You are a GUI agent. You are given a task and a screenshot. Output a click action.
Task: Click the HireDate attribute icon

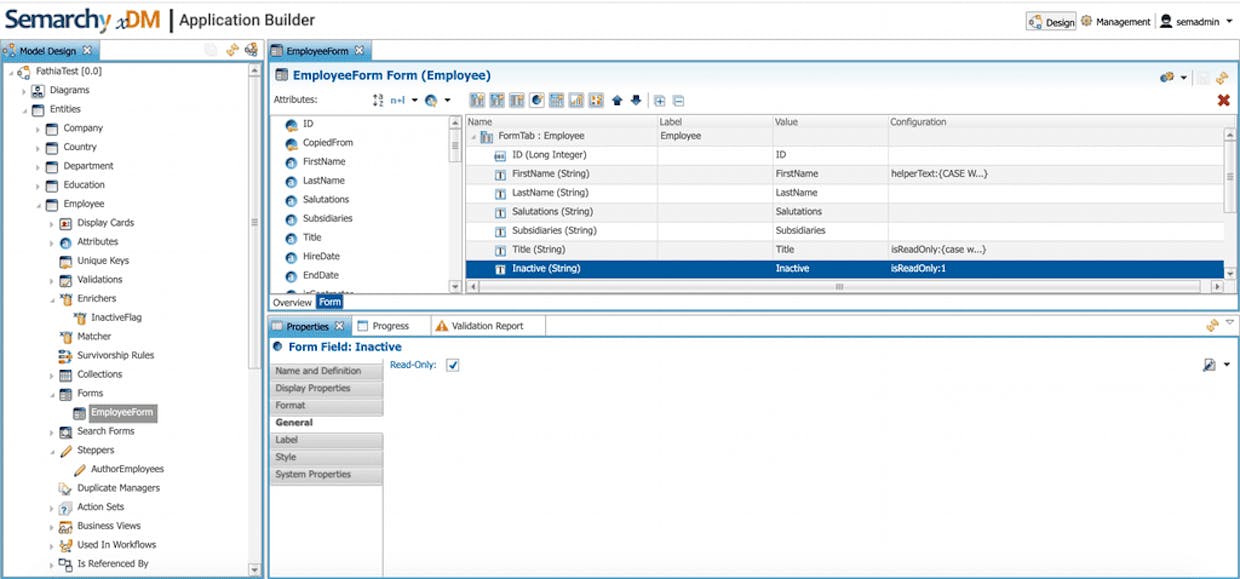[x=291, y=257]
